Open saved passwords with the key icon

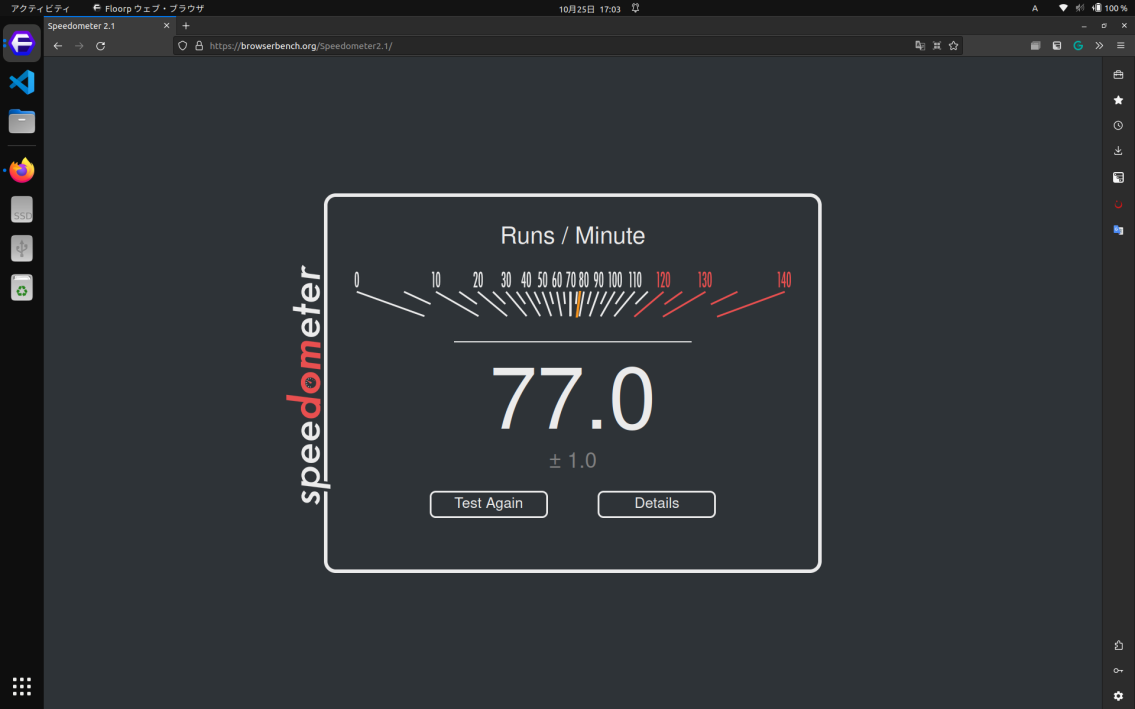pos(1118,670)
